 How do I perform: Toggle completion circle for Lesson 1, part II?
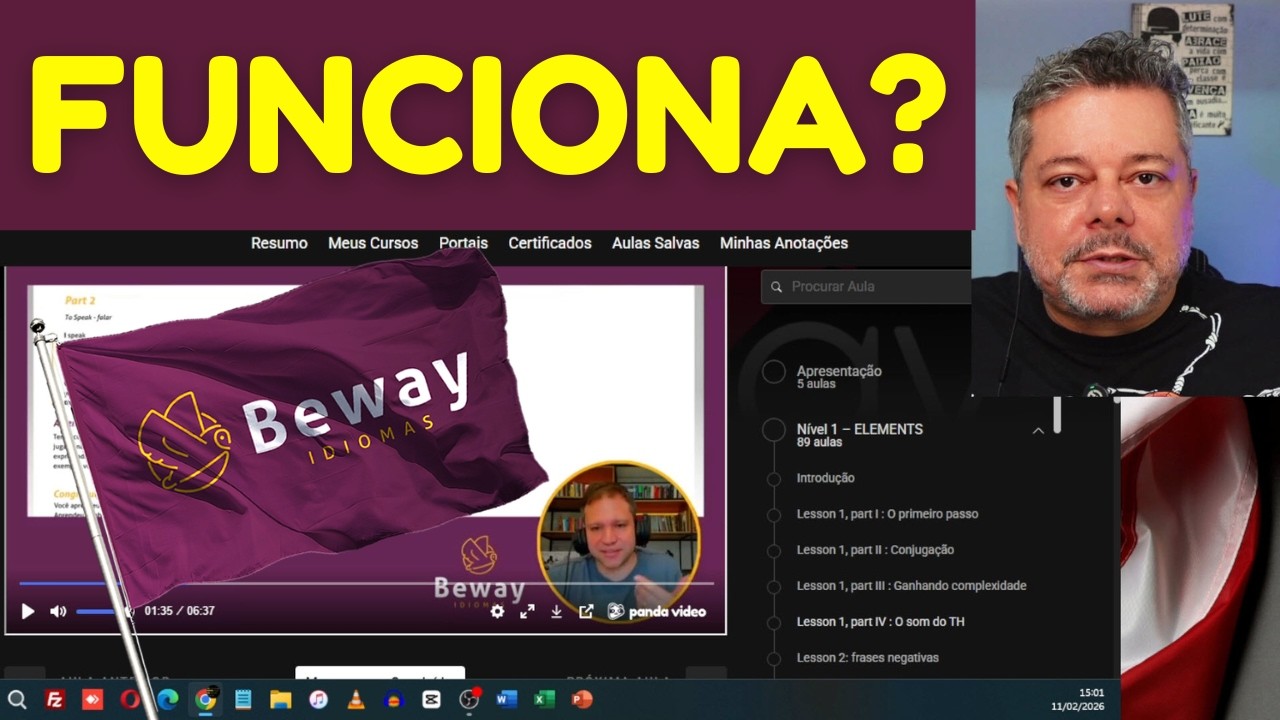tap(774, 551)
